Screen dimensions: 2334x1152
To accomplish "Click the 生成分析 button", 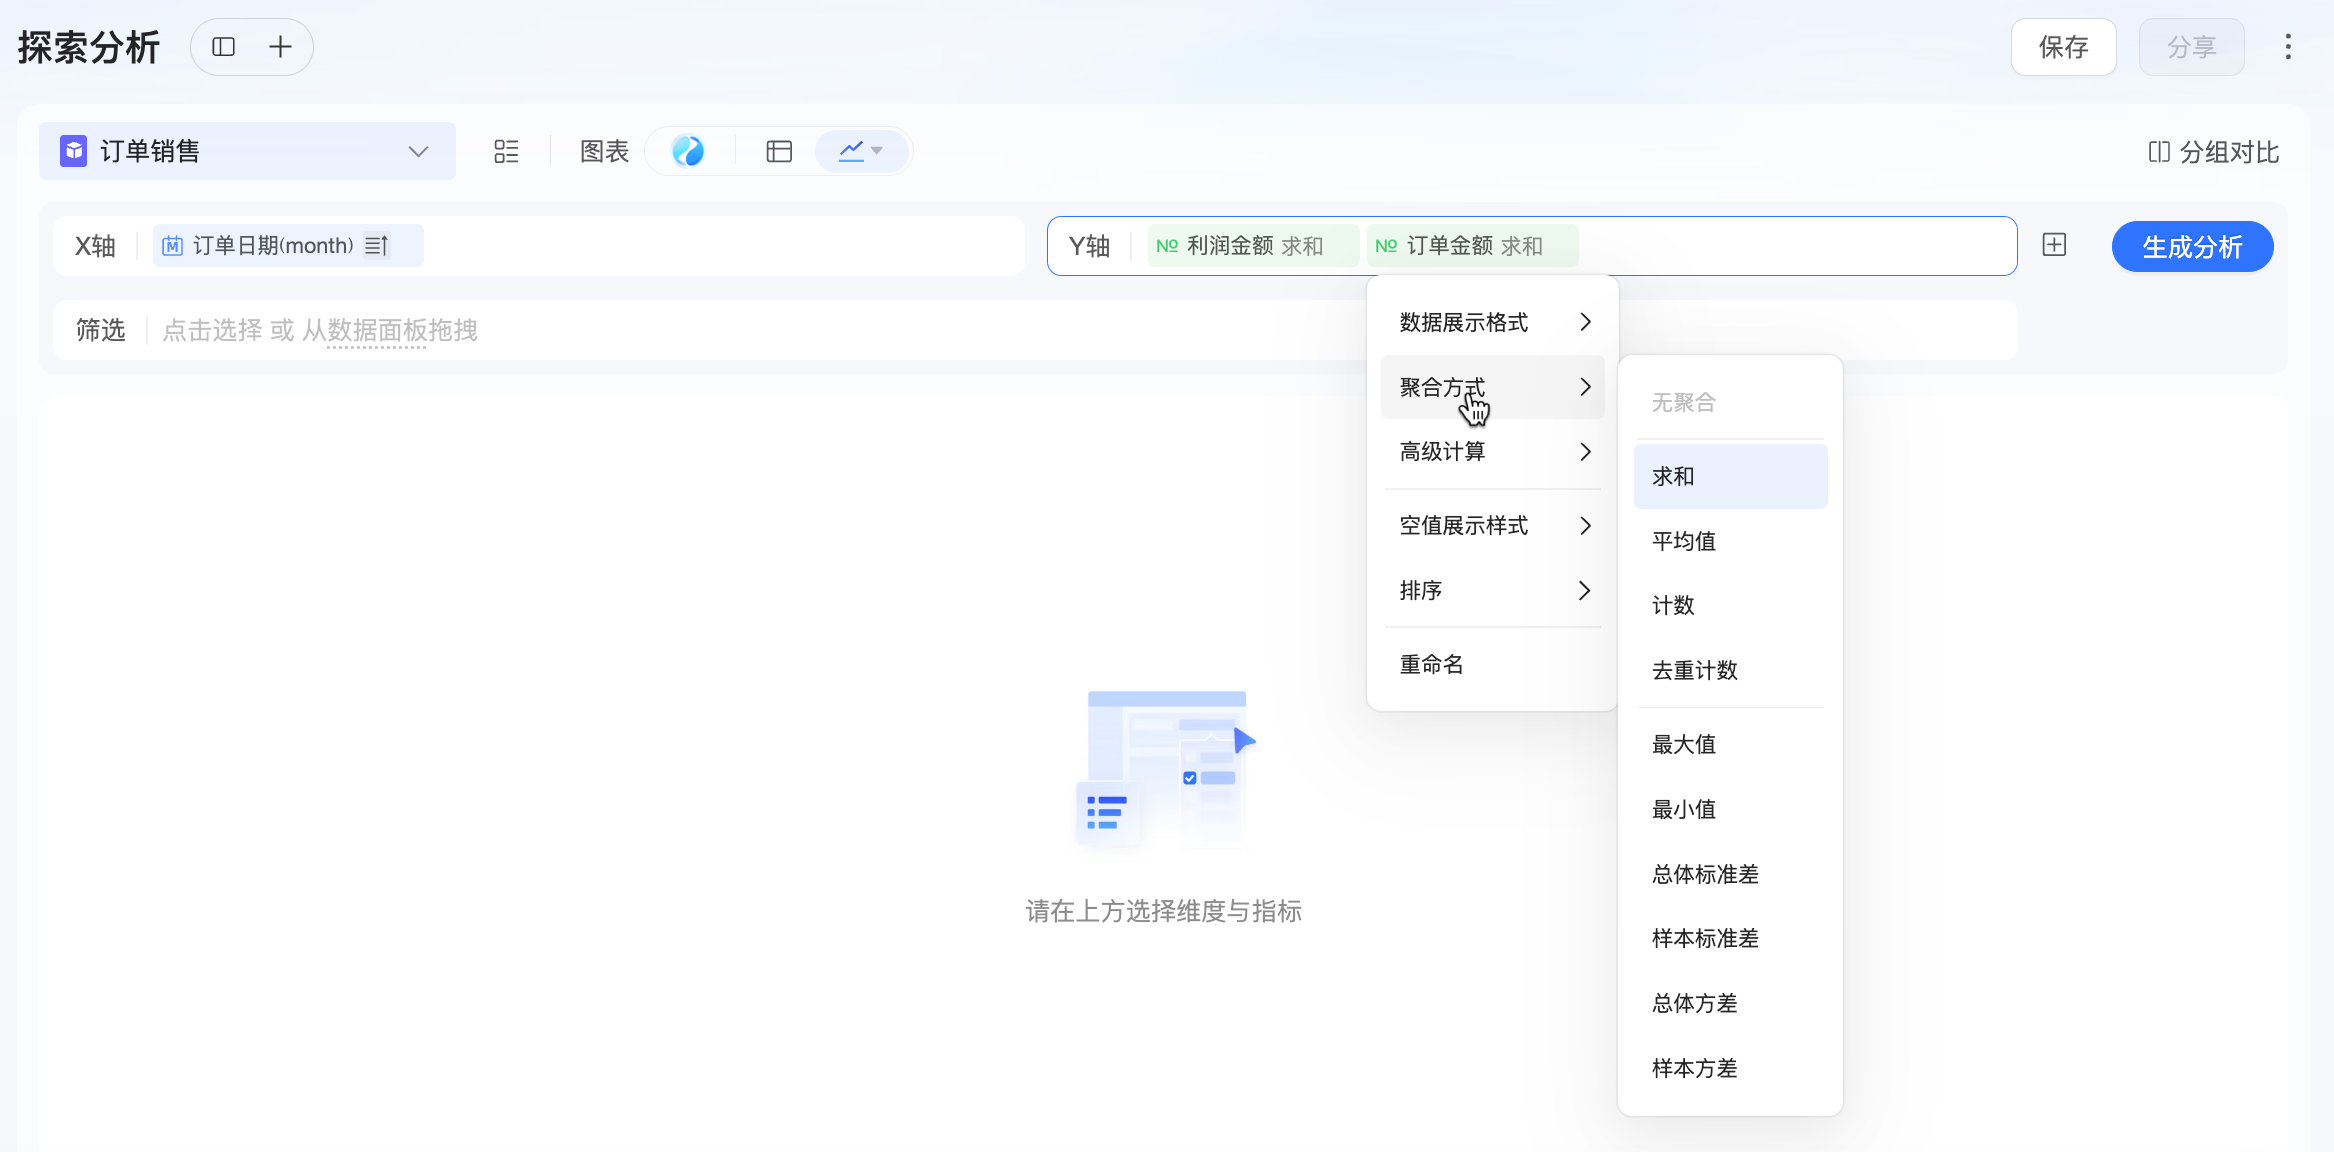I will (2192, 247).
